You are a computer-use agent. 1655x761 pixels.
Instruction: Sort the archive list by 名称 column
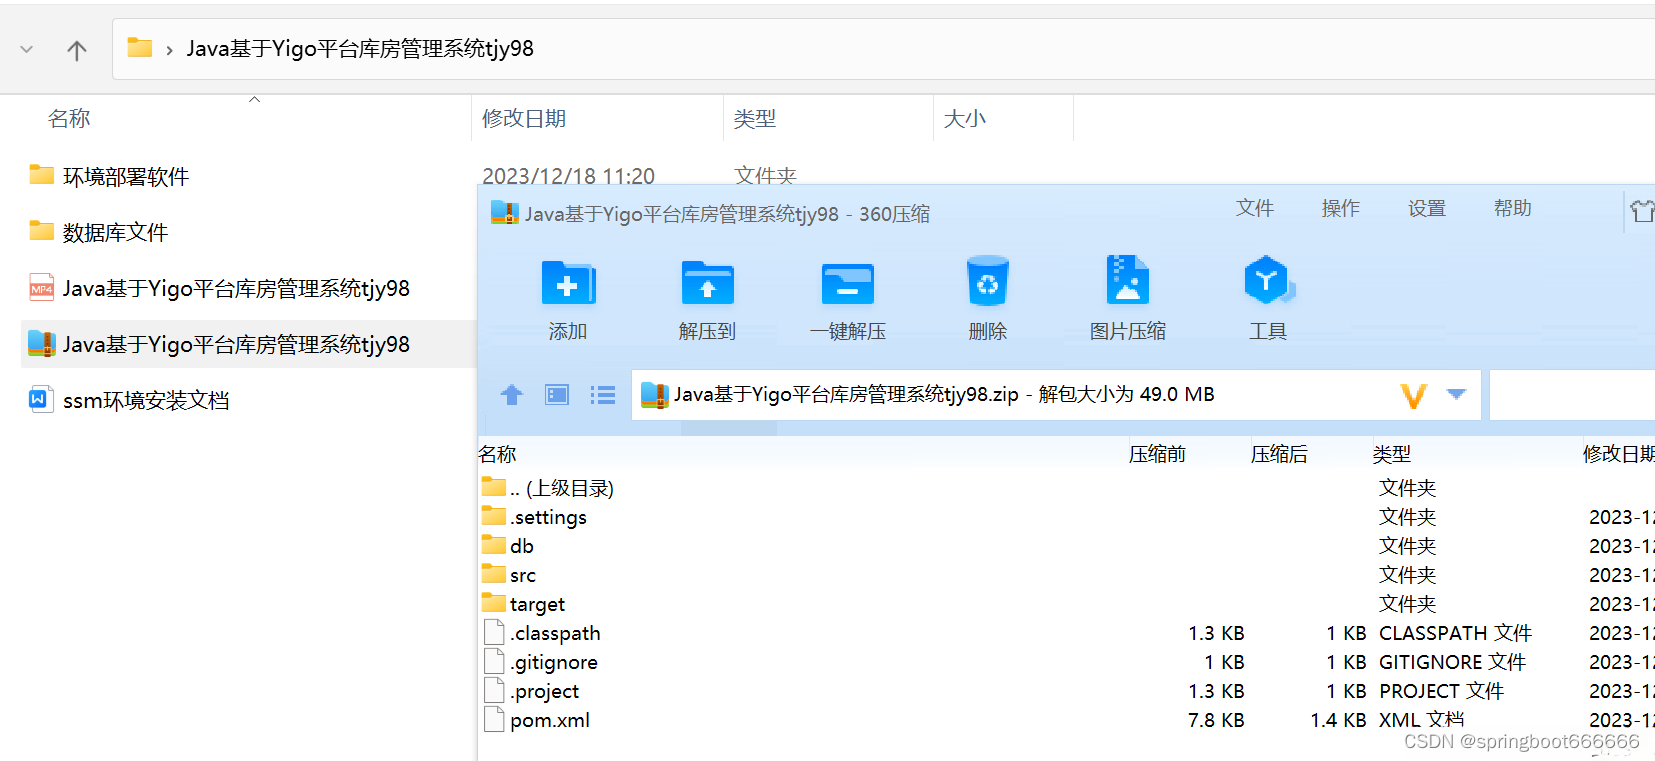497,454
